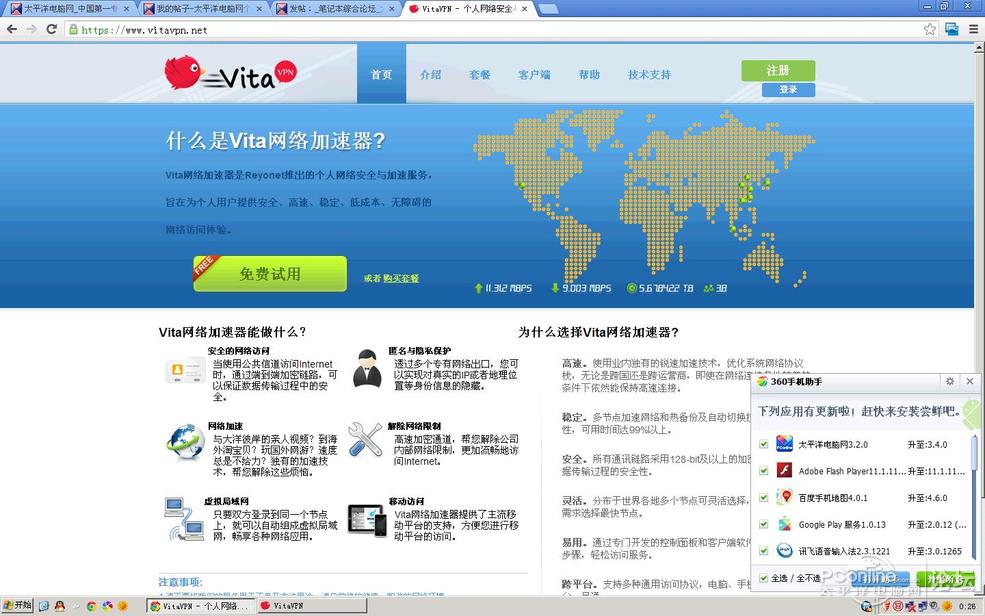
Task: Click the secure network access card icon
Action: click(x=185, y=370)
